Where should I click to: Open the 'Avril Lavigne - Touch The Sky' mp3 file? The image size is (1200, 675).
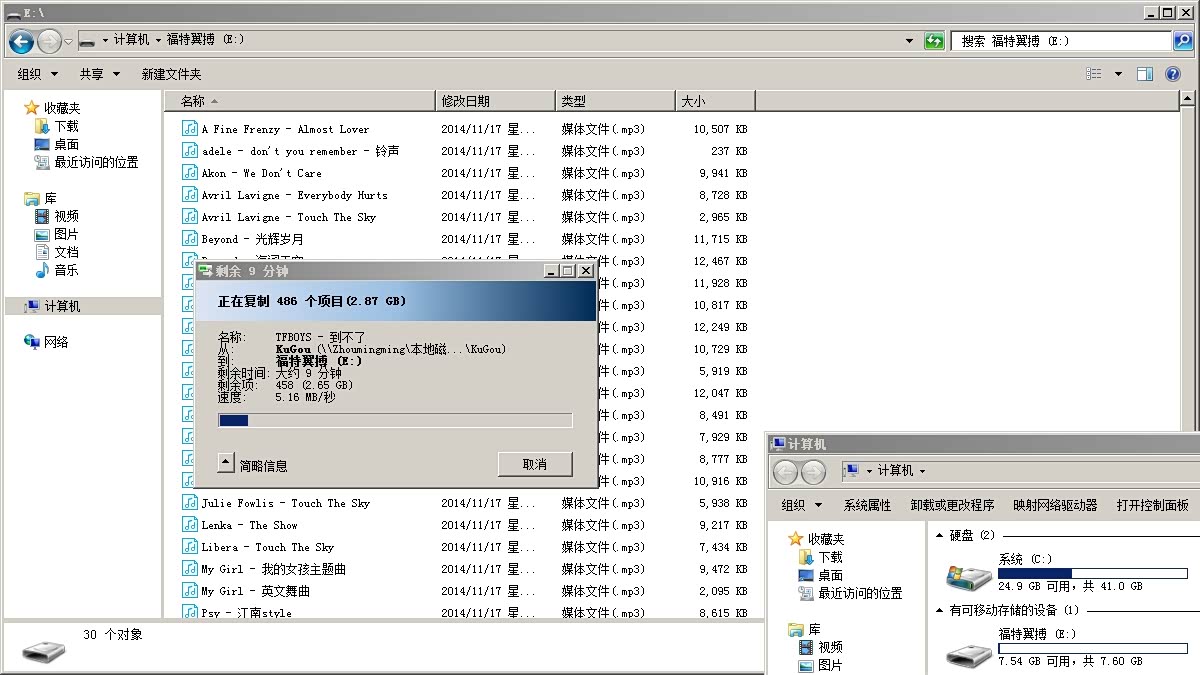click(x=287, y=217)
